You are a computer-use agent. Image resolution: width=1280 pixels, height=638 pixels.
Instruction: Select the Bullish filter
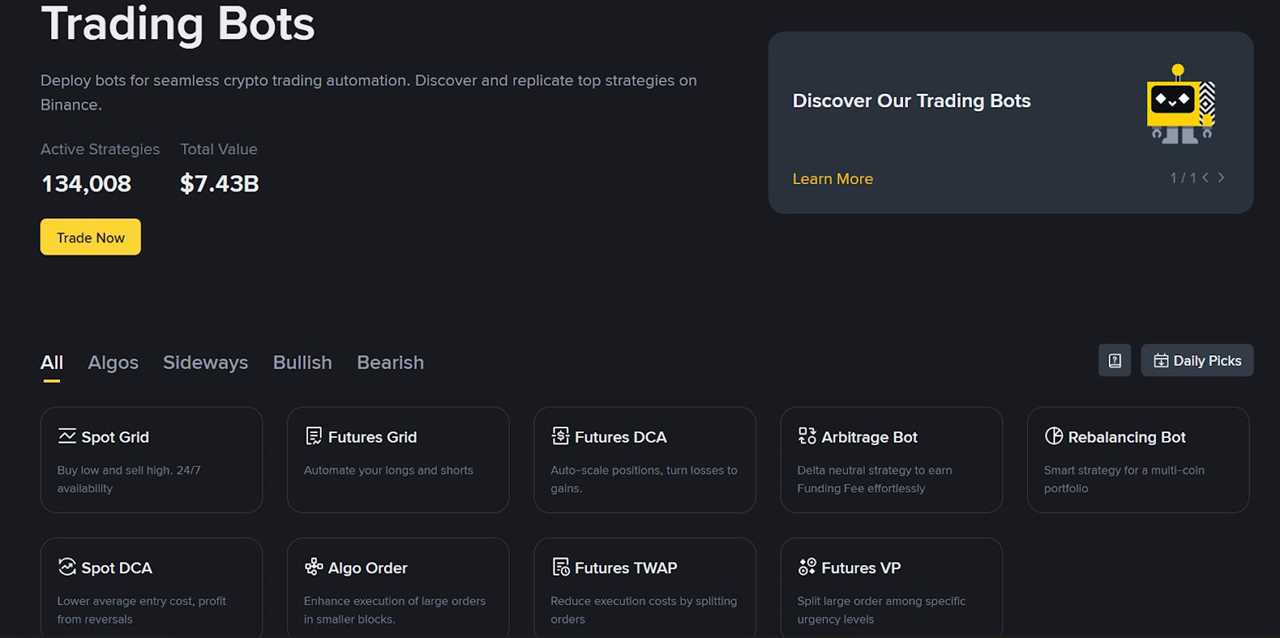(302, 362)
